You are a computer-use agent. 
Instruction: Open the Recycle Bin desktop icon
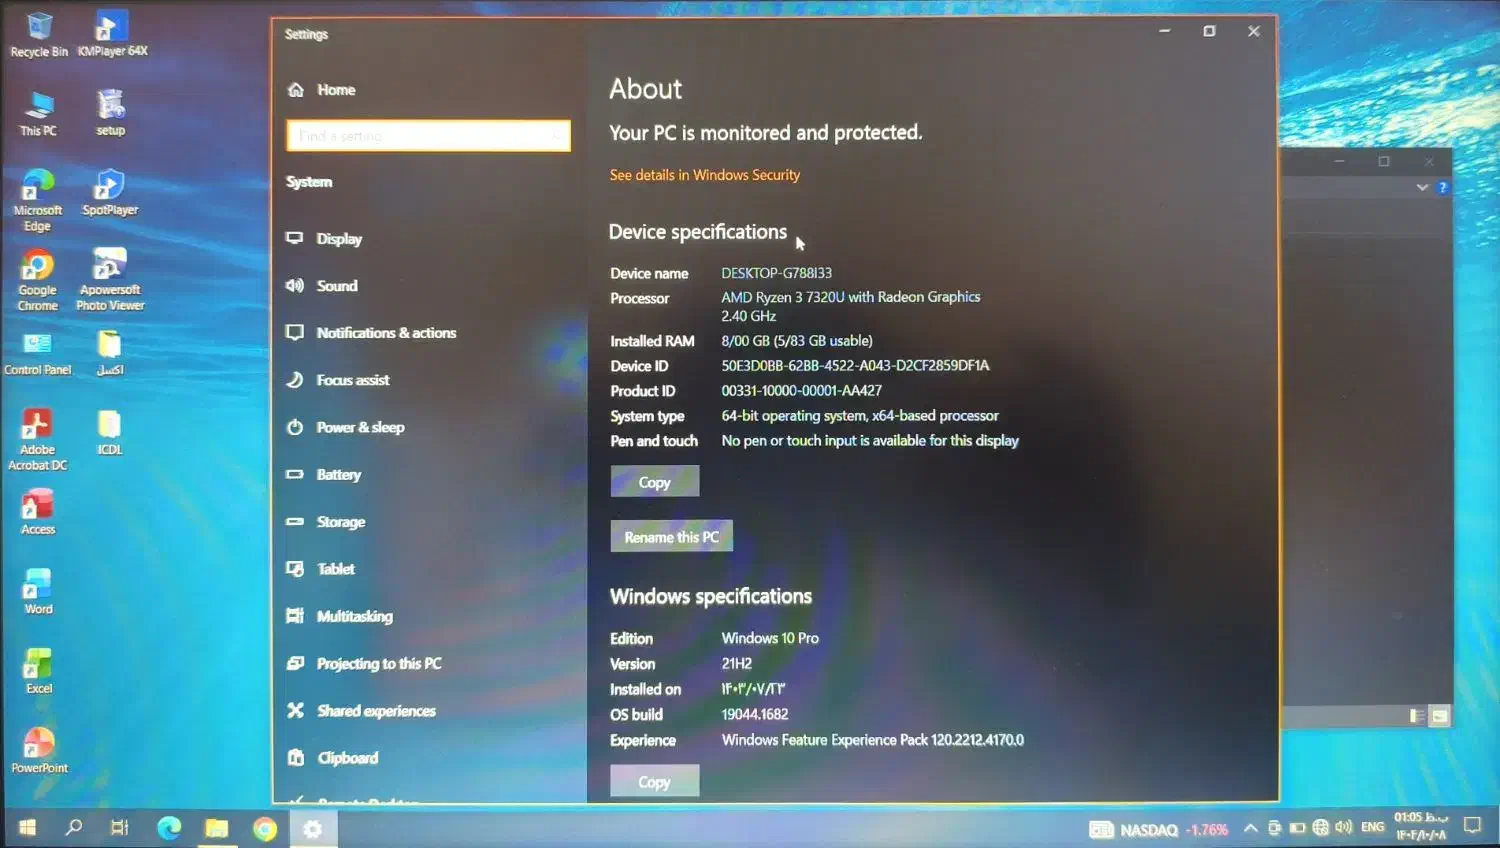(39, 34)
